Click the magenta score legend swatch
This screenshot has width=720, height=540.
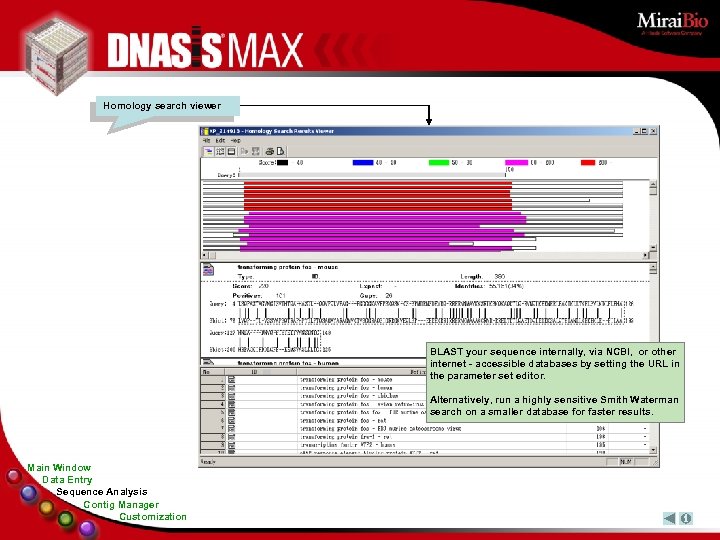[517, 163]
